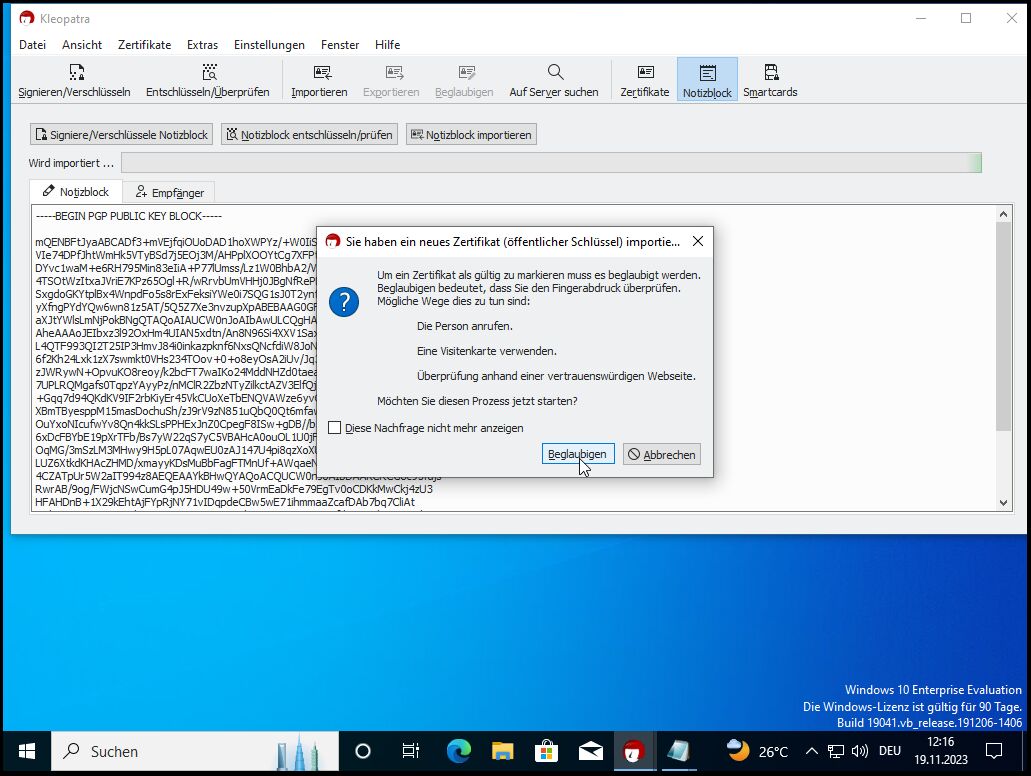Click the import progress bar
Image resolution: width=1031 pixels, height=776 pixels.
[x=550, y=163]
